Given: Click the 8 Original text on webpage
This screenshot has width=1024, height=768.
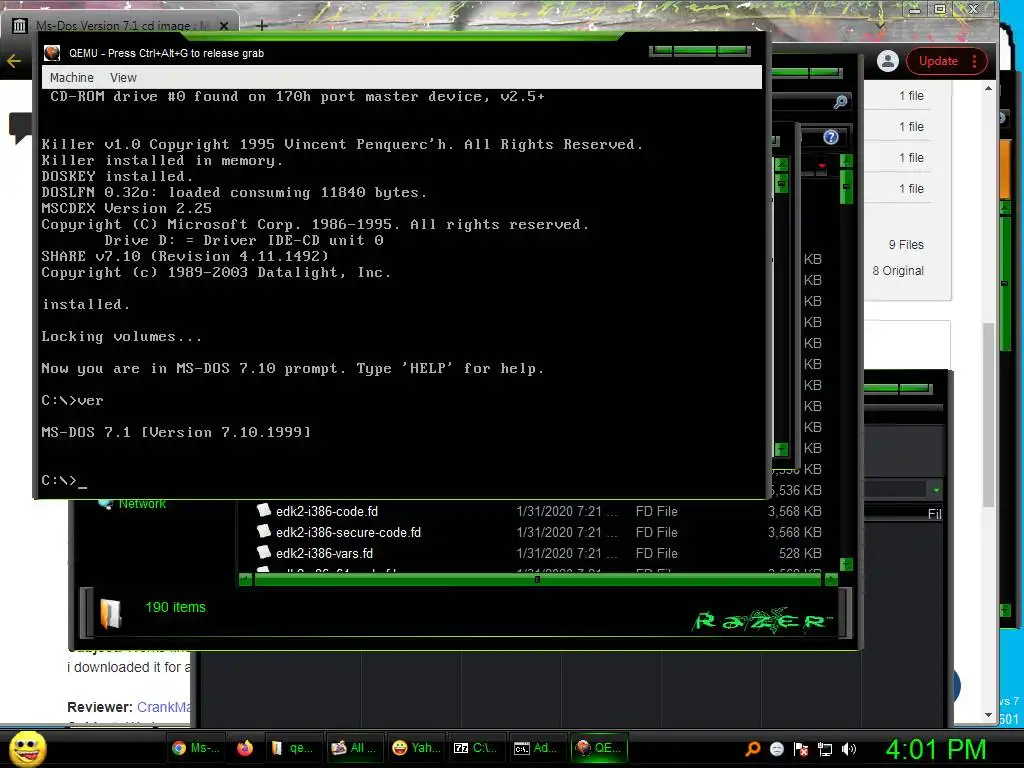Looking at the screenshot, I should [x=898, y=270].
